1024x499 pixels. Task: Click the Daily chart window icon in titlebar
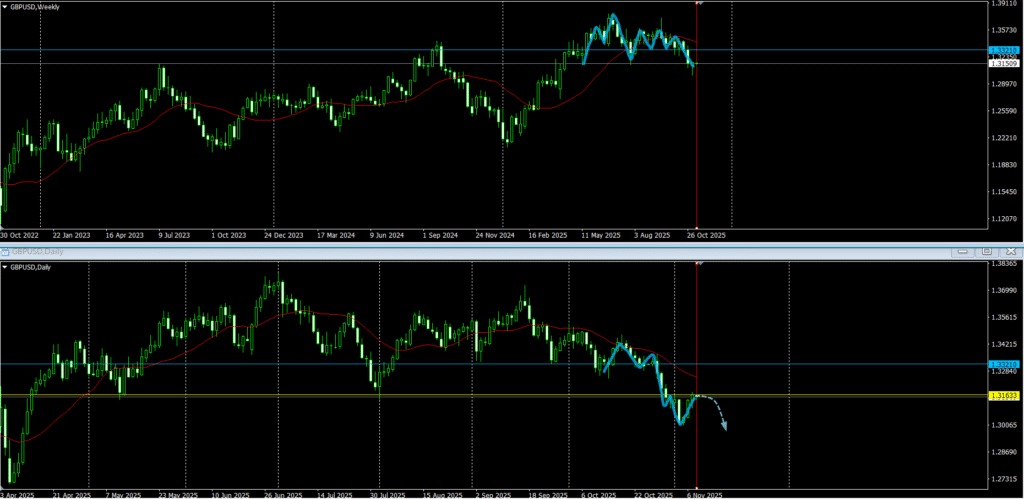click(5, 253)
